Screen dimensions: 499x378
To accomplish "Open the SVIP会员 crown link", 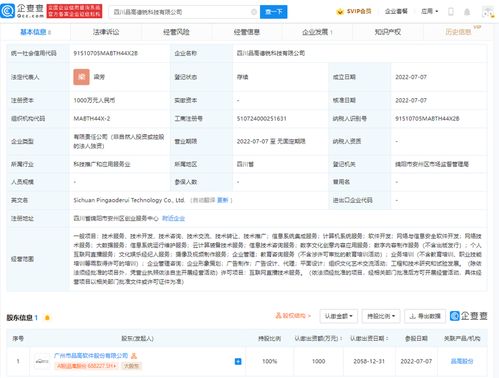I will click(354, 12).
